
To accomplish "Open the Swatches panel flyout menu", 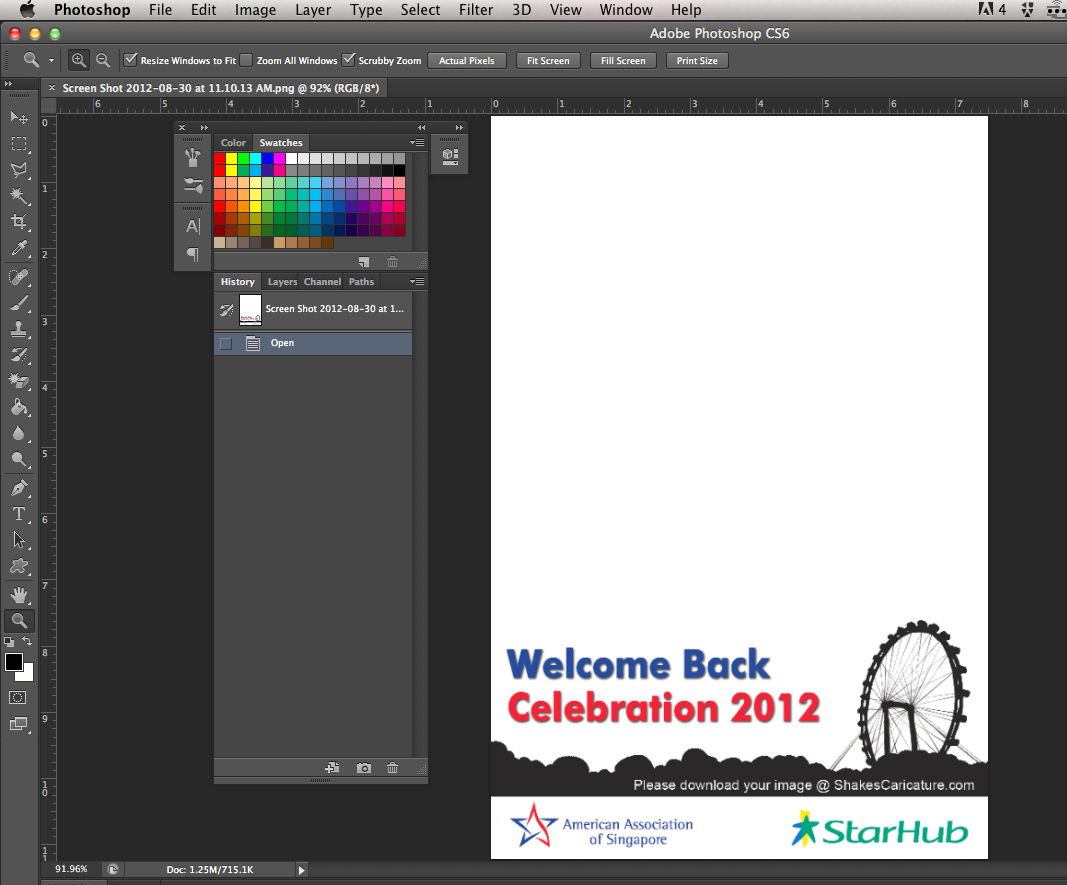I will point(416,143).
